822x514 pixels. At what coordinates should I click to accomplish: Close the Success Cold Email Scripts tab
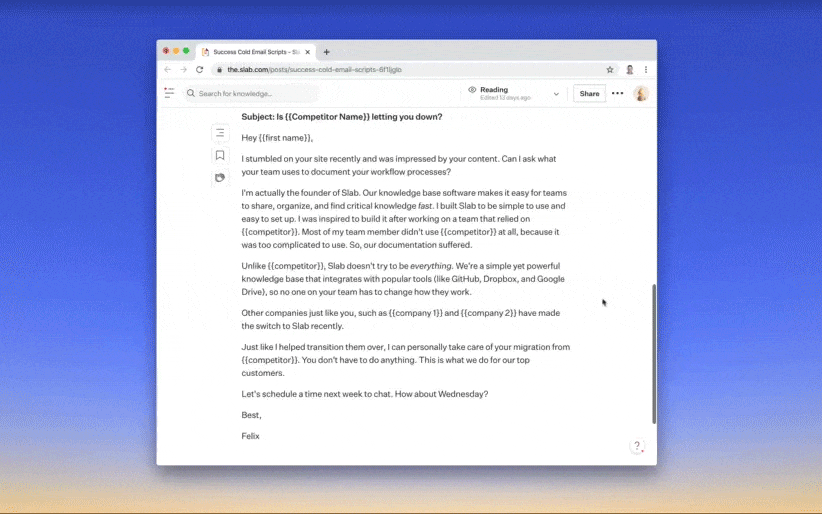308,52
